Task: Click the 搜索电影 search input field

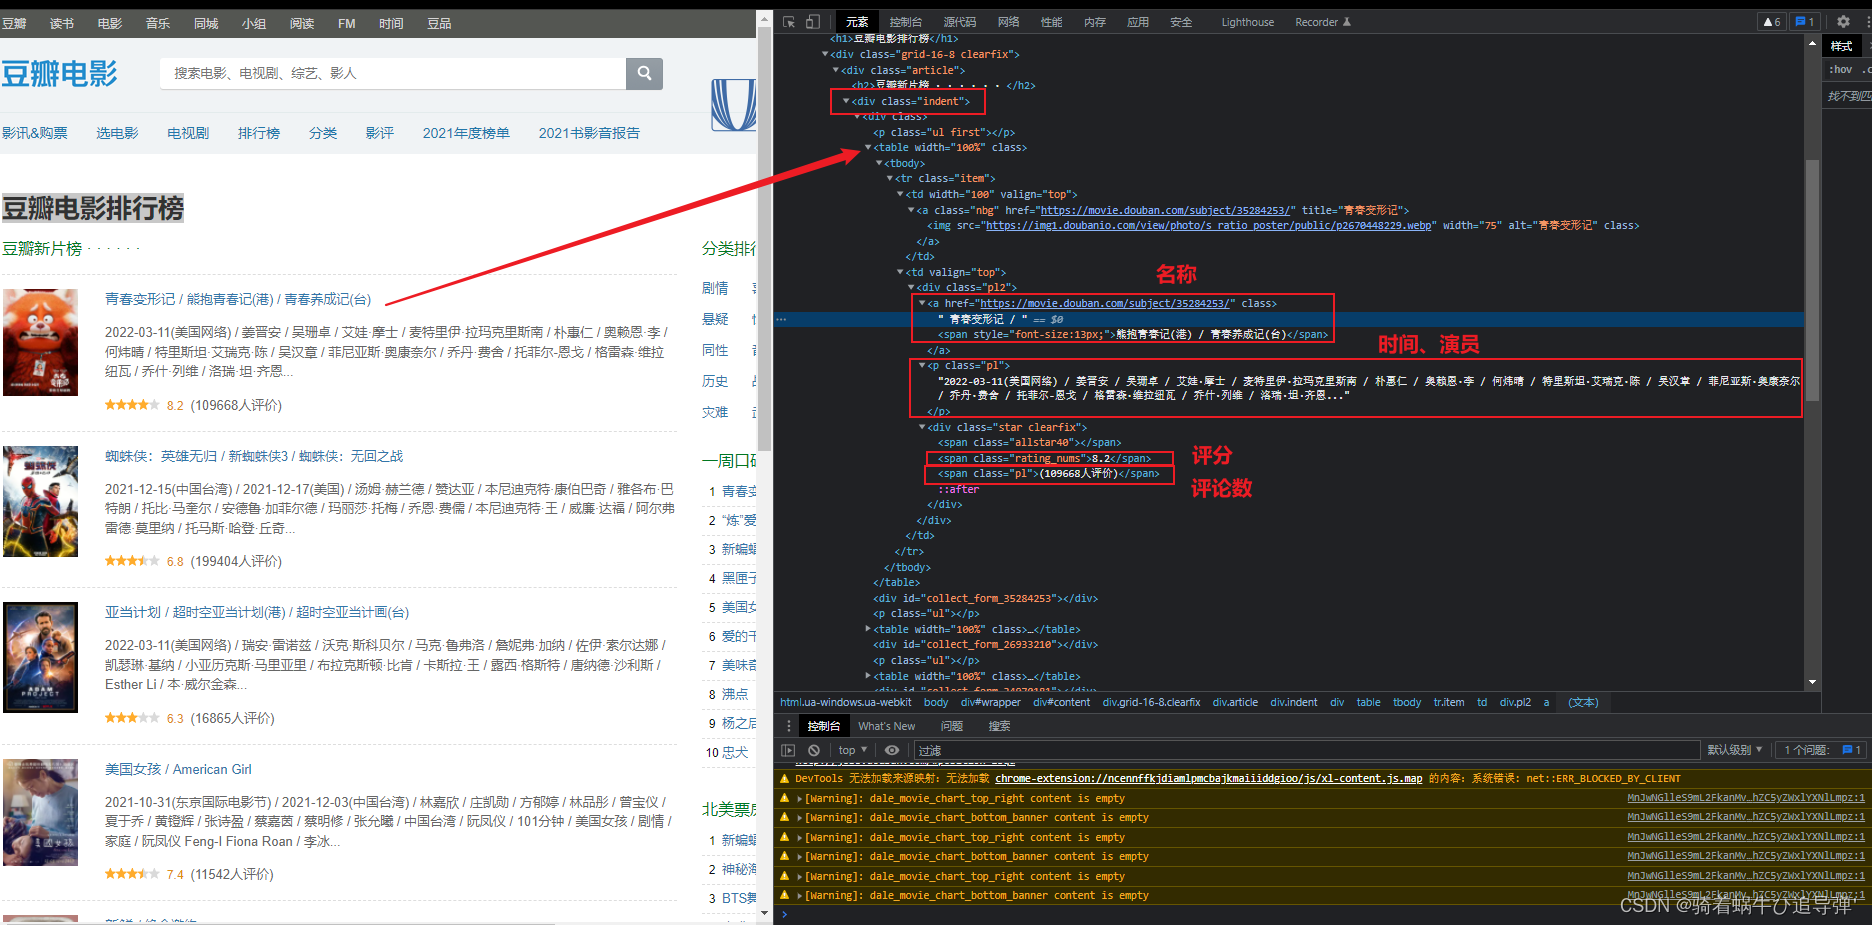Action: pos(393,73)
